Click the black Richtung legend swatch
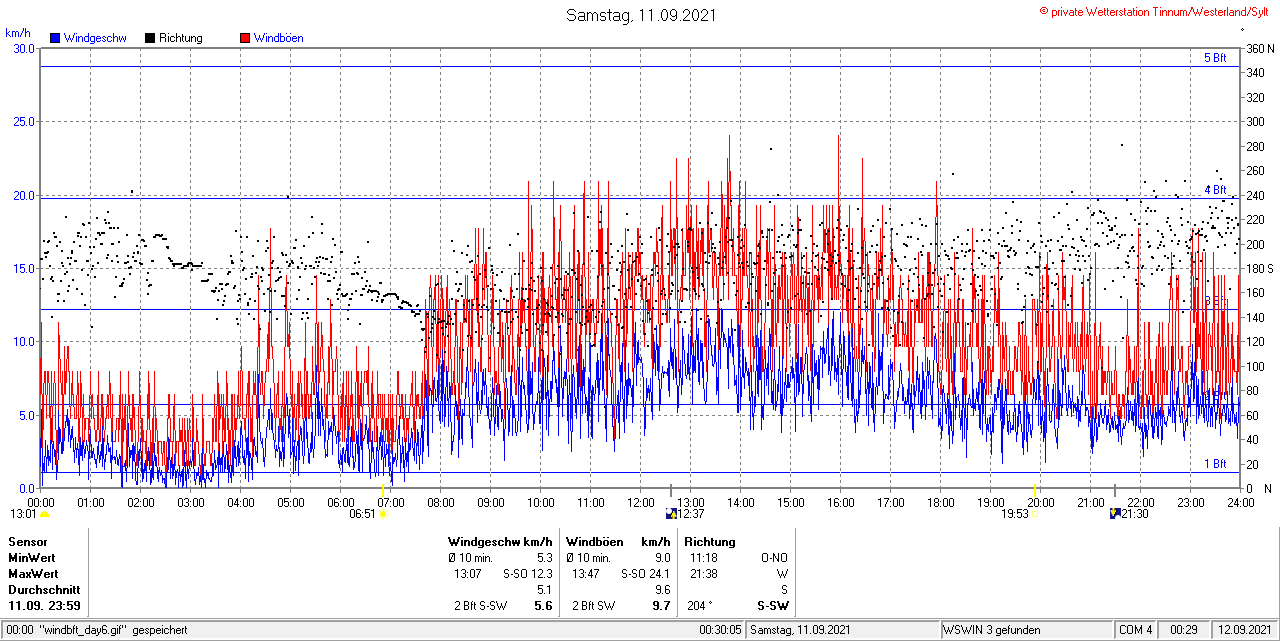 (x=149, y=38)
